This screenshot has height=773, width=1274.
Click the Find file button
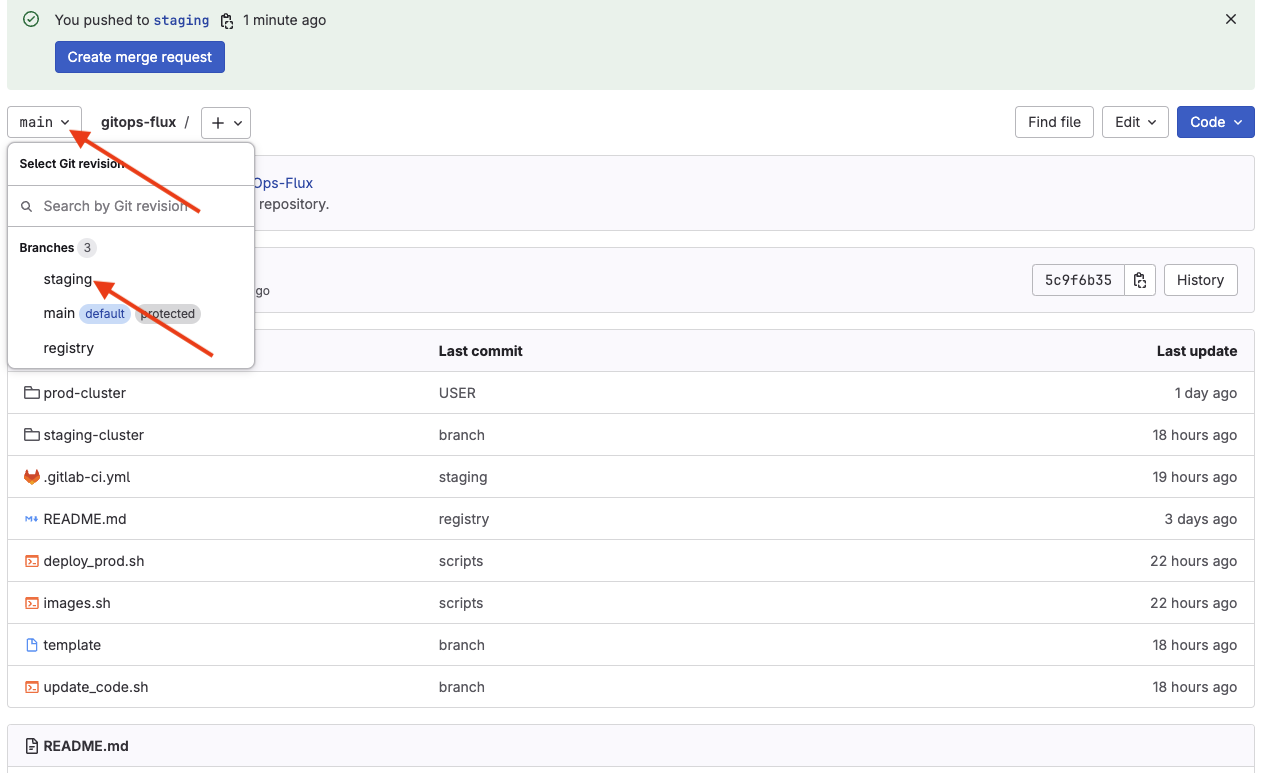[x=1054, y=122]
